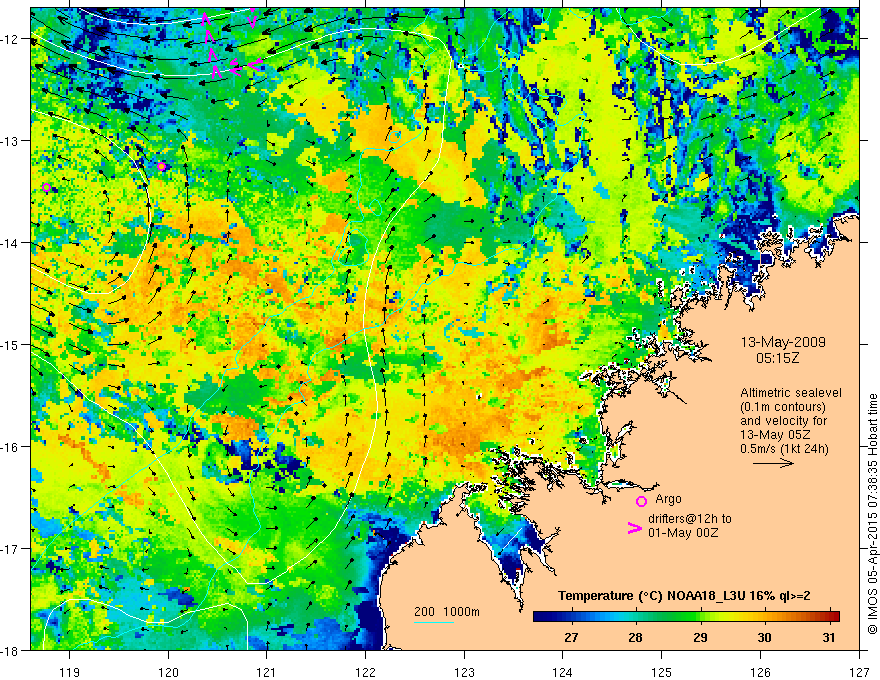Viewport: 880px width, 680px height.
Task: Click the 200 1000m depth label
Action: click(x=447, y=612)
